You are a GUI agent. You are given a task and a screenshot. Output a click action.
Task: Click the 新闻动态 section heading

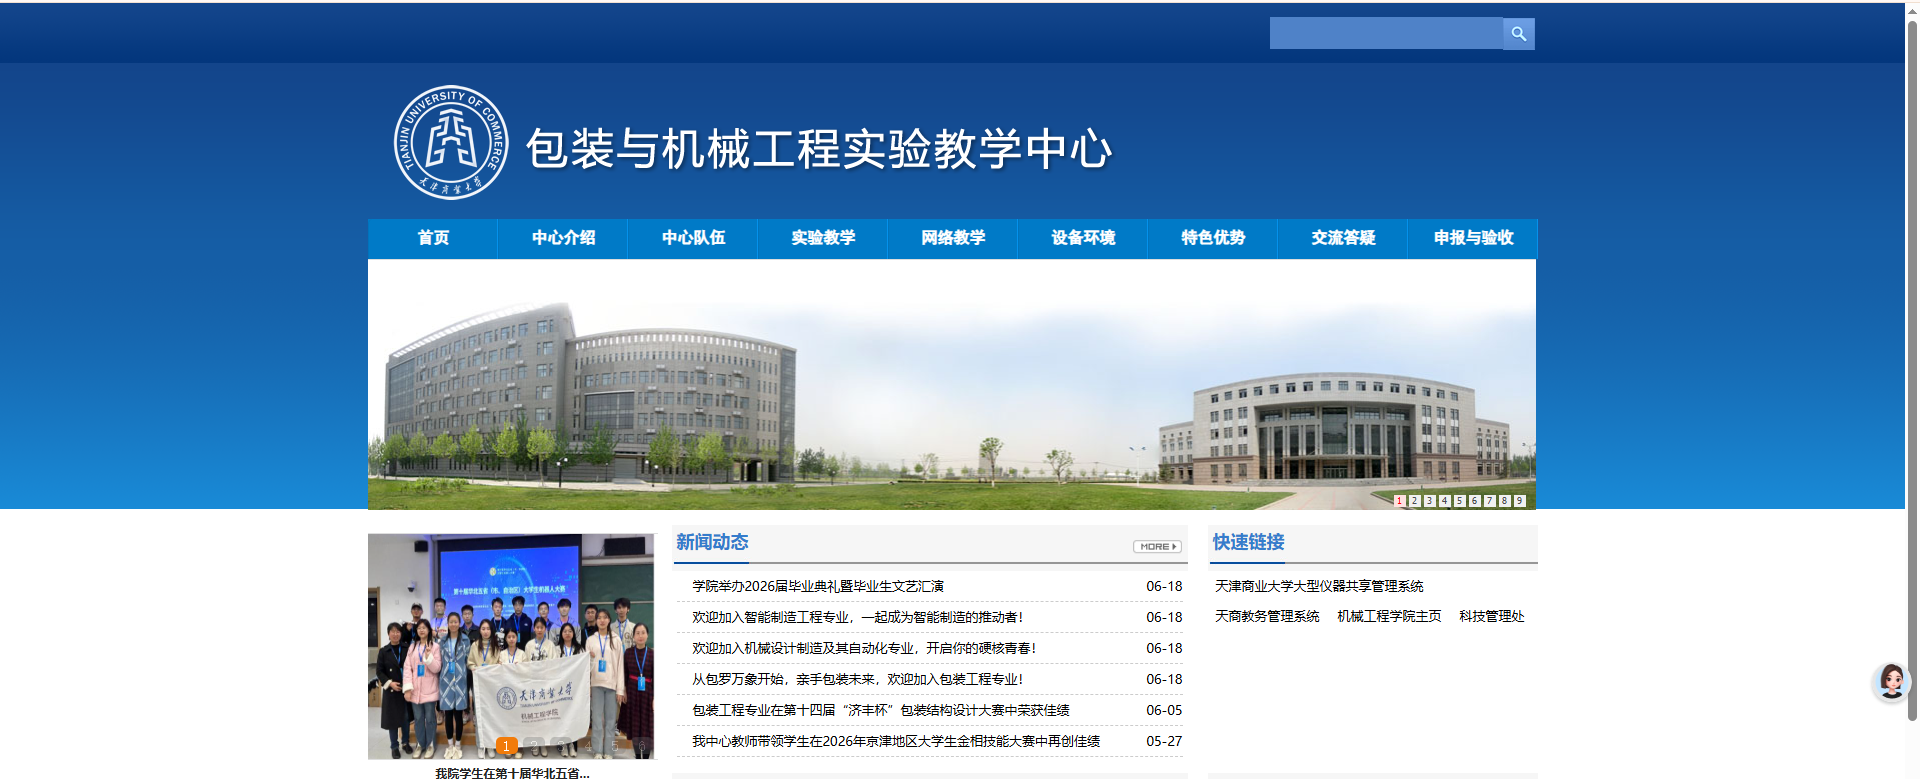tap(712, 542)
